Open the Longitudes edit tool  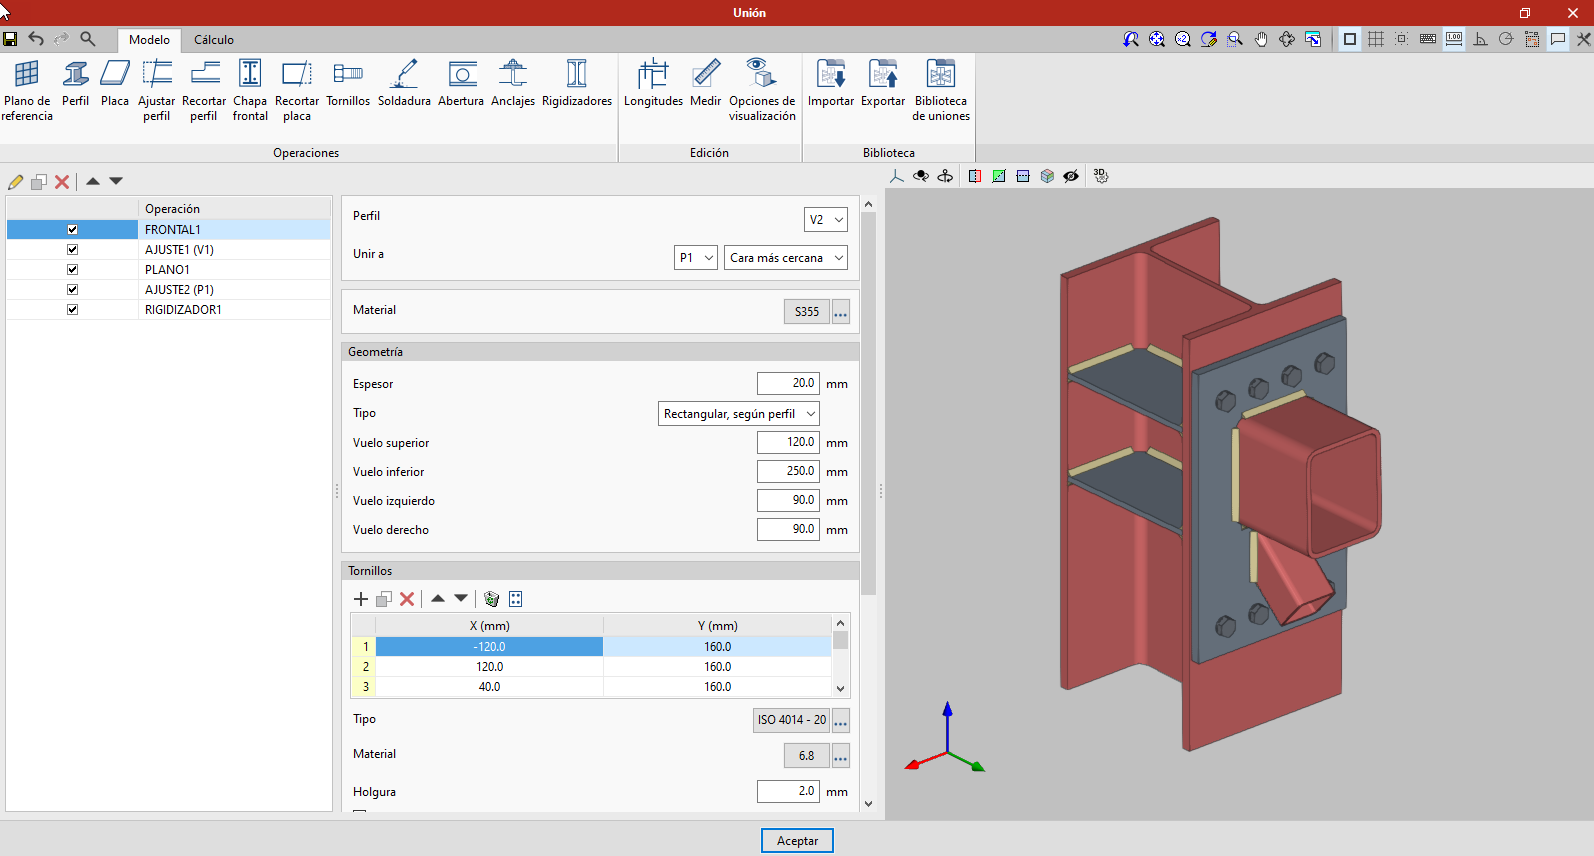click(653, 83)
